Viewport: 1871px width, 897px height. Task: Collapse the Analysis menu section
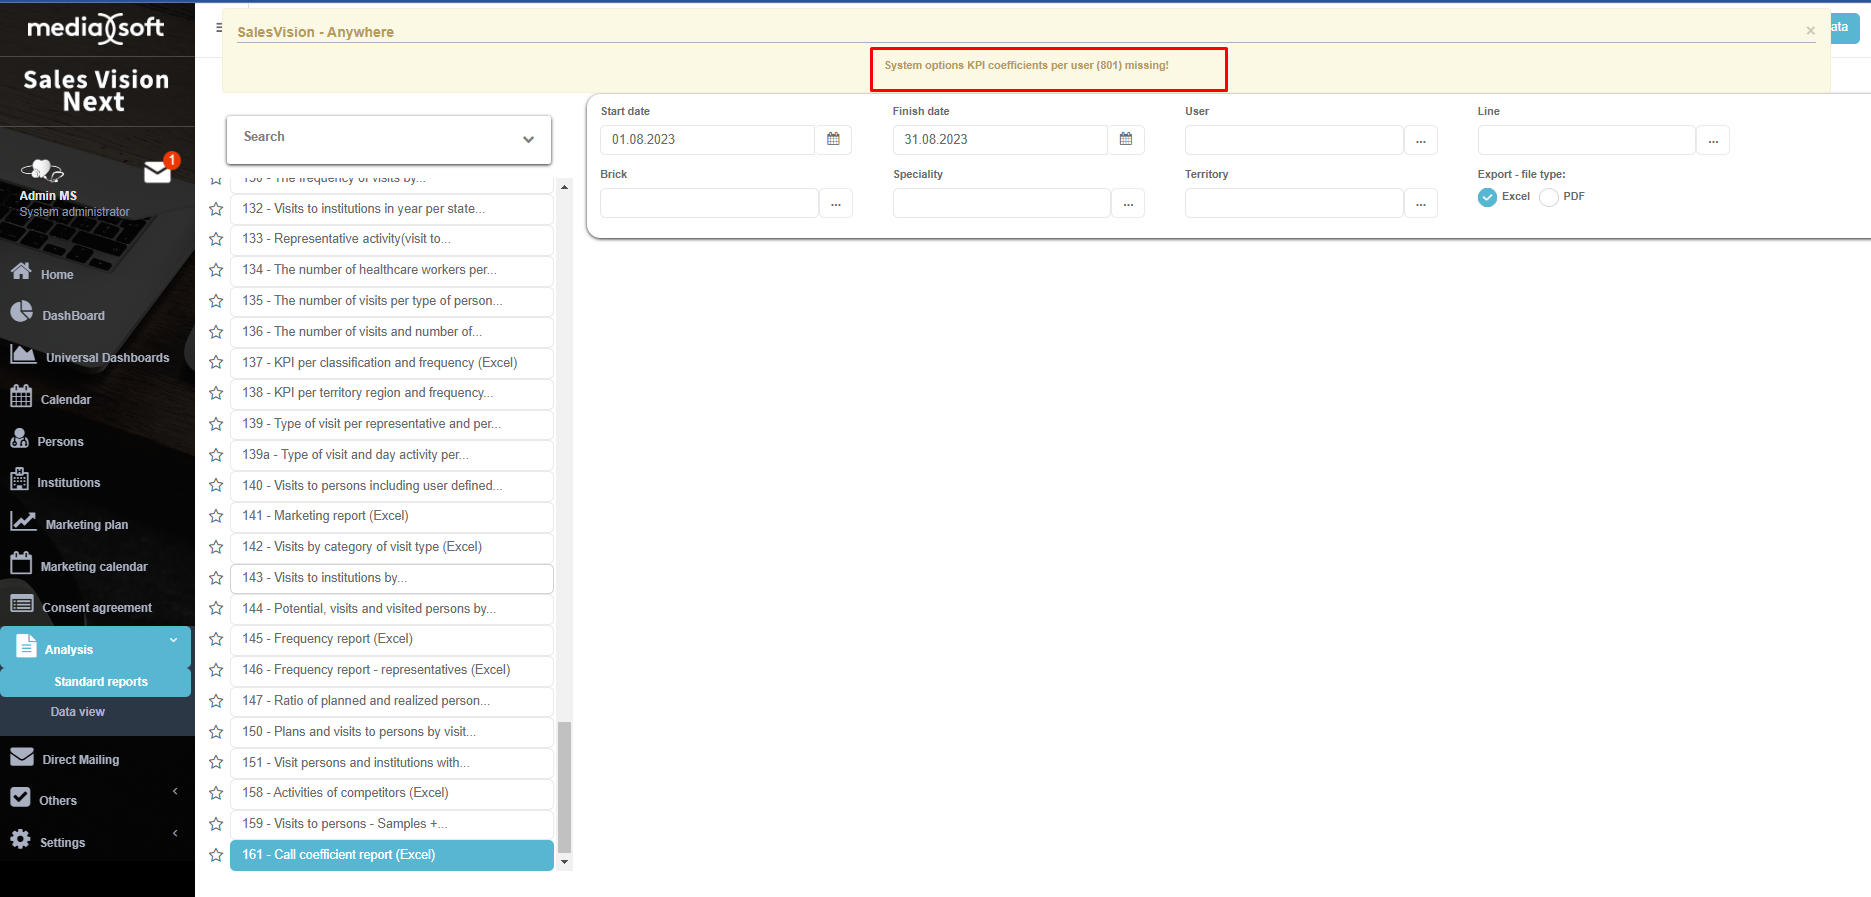[174, 641]
